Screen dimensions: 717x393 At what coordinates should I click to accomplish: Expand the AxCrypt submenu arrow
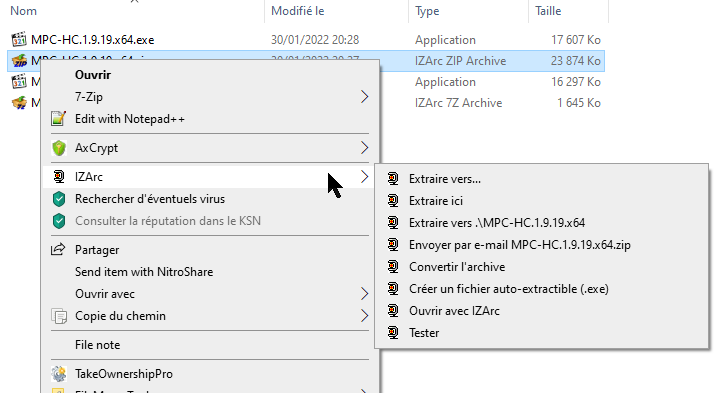pos(364,148)
